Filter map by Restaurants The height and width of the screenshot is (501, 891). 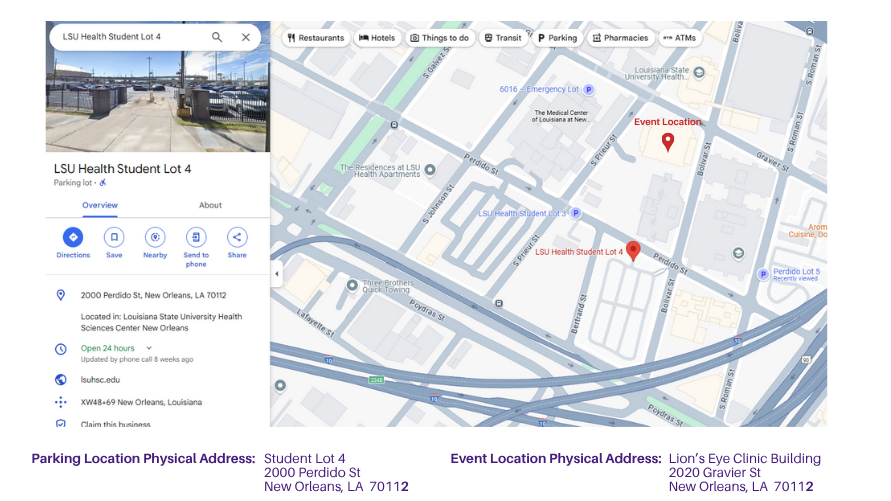click(316, 38)
